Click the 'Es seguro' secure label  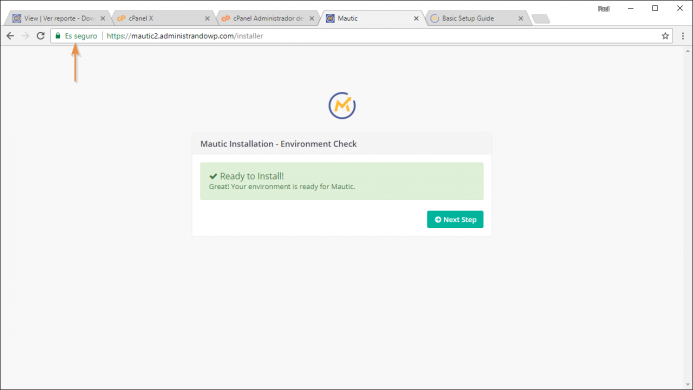(x=81, y=36)
